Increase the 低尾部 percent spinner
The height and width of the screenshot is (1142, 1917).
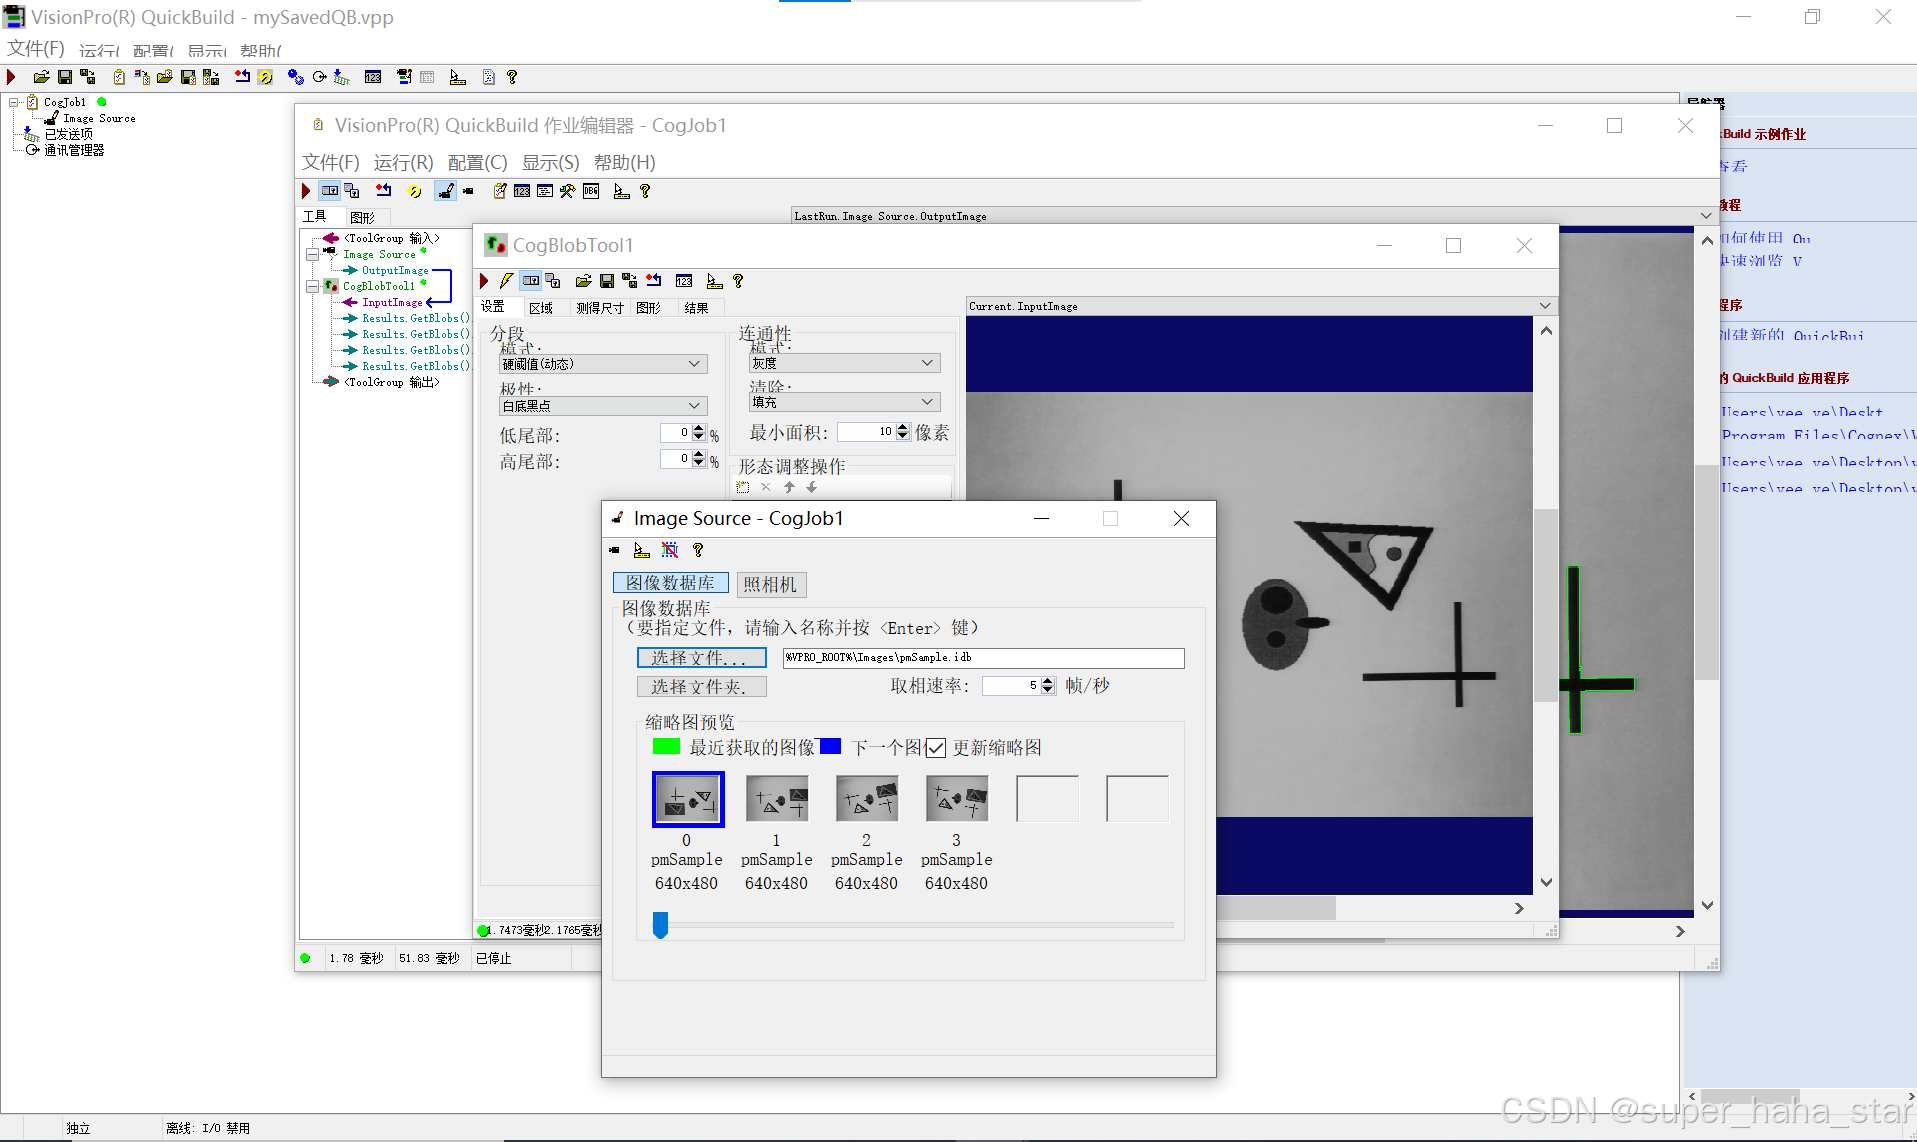pos(698,428)
